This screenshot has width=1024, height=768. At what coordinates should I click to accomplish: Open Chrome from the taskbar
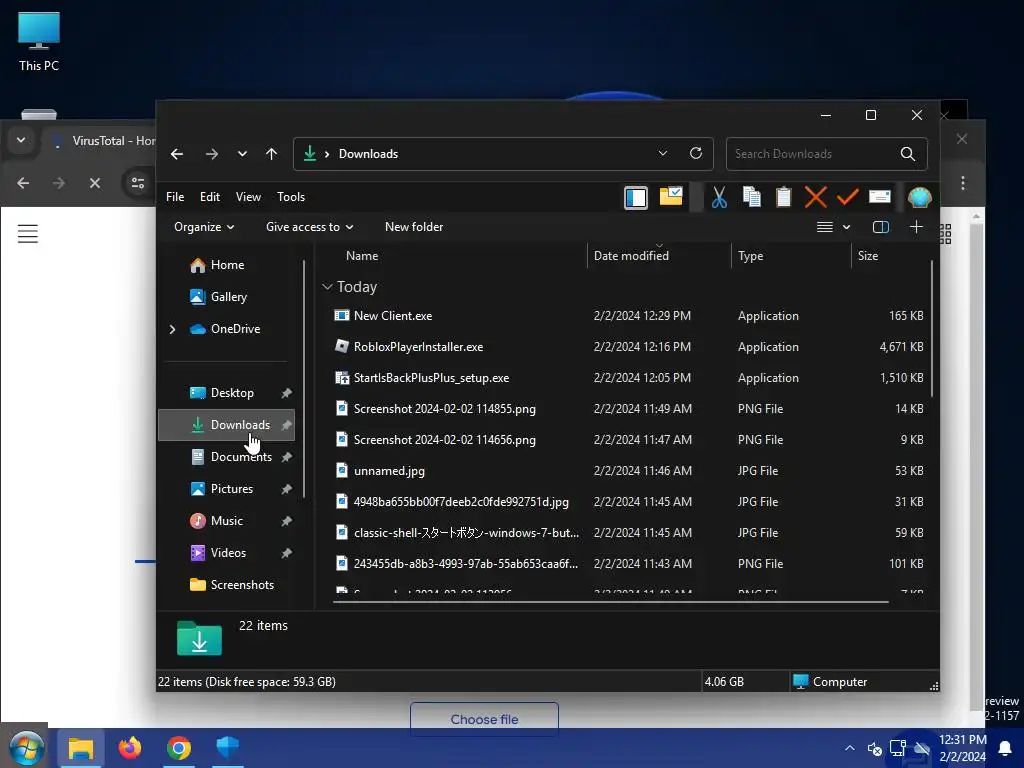(178, 747)
